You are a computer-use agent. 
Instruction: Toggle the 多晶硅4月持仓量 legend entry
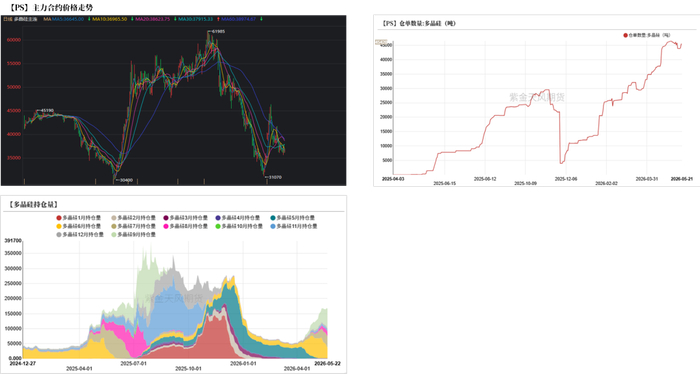pos(238,218)
